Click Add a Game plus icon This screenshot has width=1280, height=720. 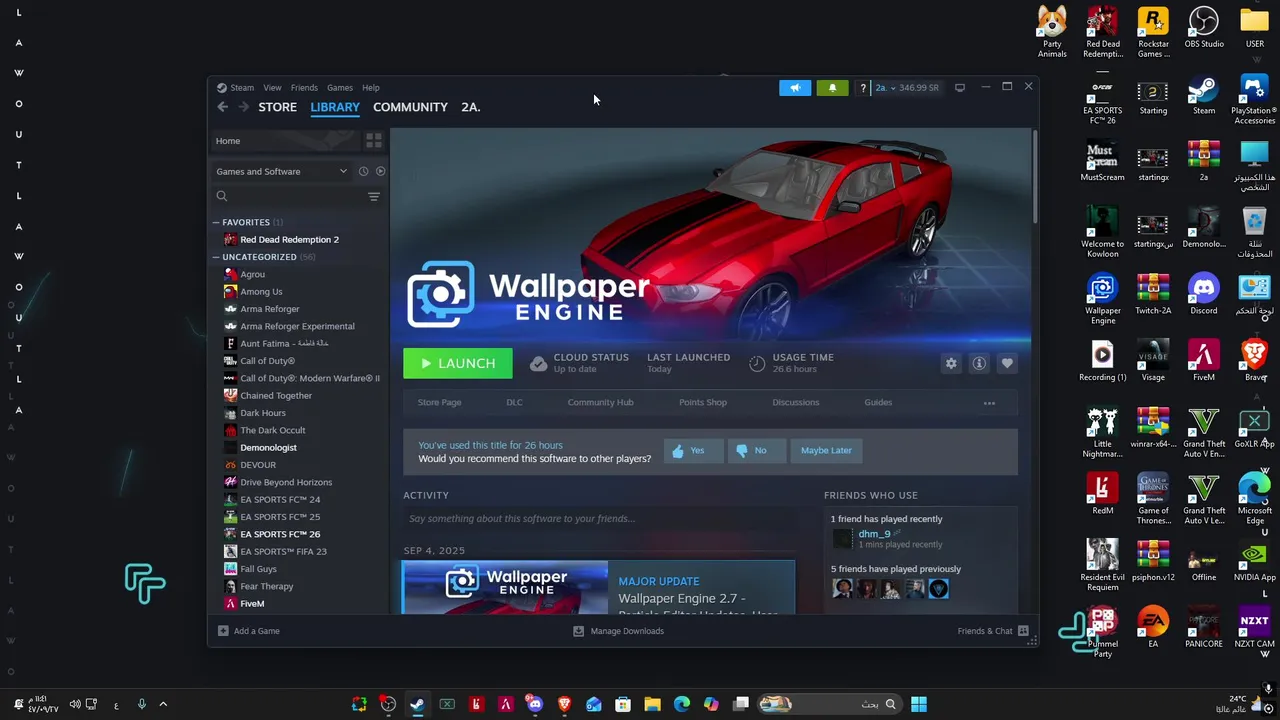(x=223, y=631)
